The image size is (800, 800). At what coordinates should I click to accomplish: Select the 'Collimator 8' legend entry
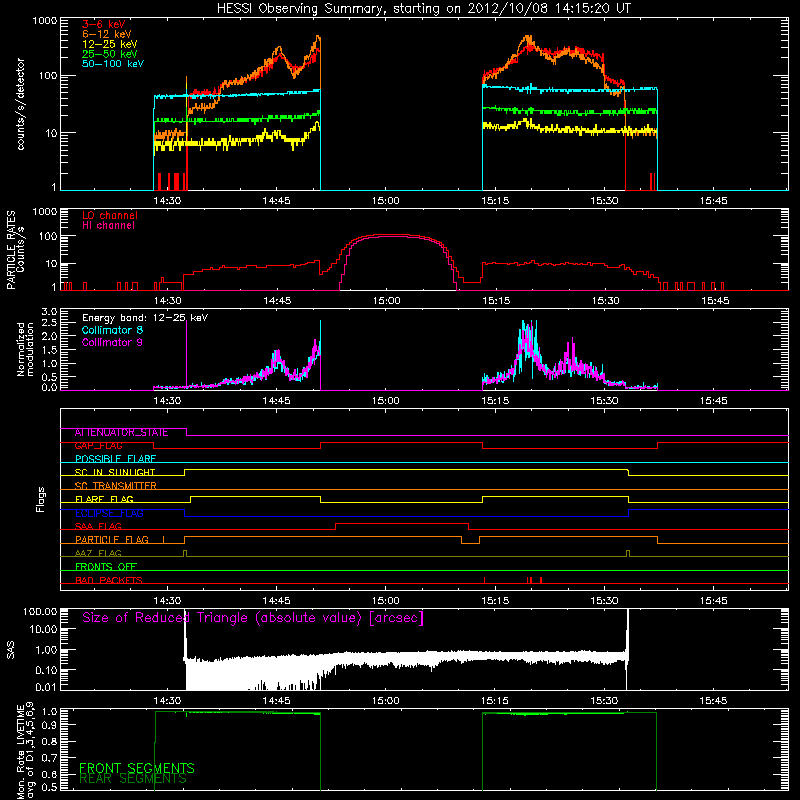(112, 330)
